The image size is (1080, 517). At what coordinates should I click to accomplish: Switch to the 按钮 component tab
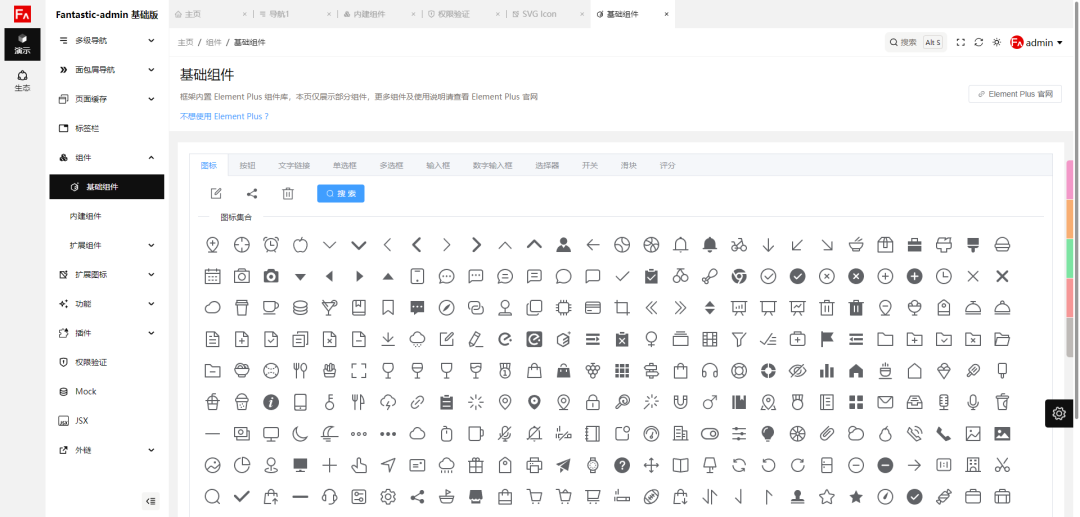247,165
